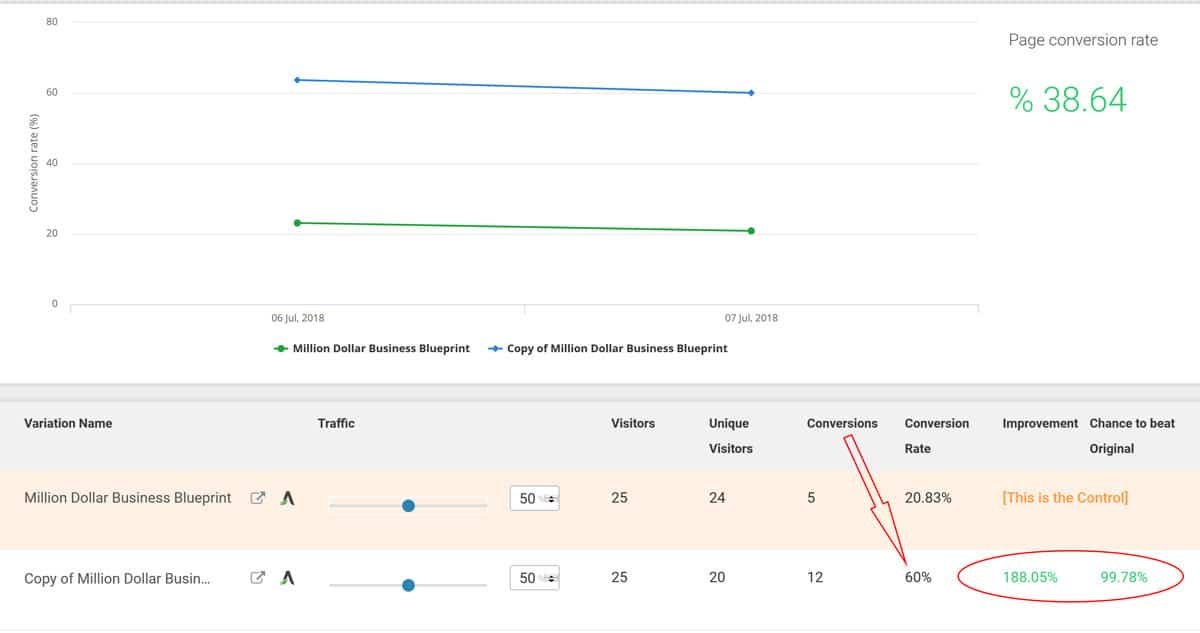Click the 38.64 page conversion rate

(1068, 100)
